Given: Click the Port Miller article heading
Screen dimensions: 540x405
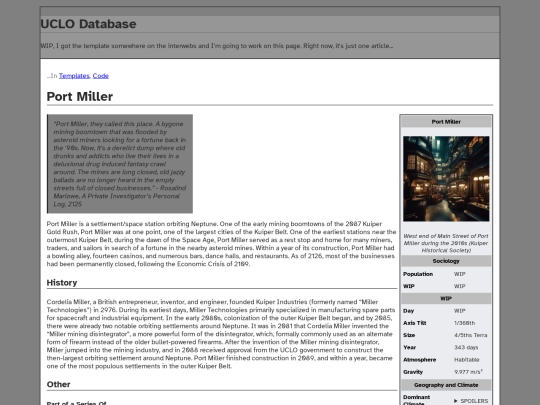Looking at the screenshot, I should [x=80, y=96].
